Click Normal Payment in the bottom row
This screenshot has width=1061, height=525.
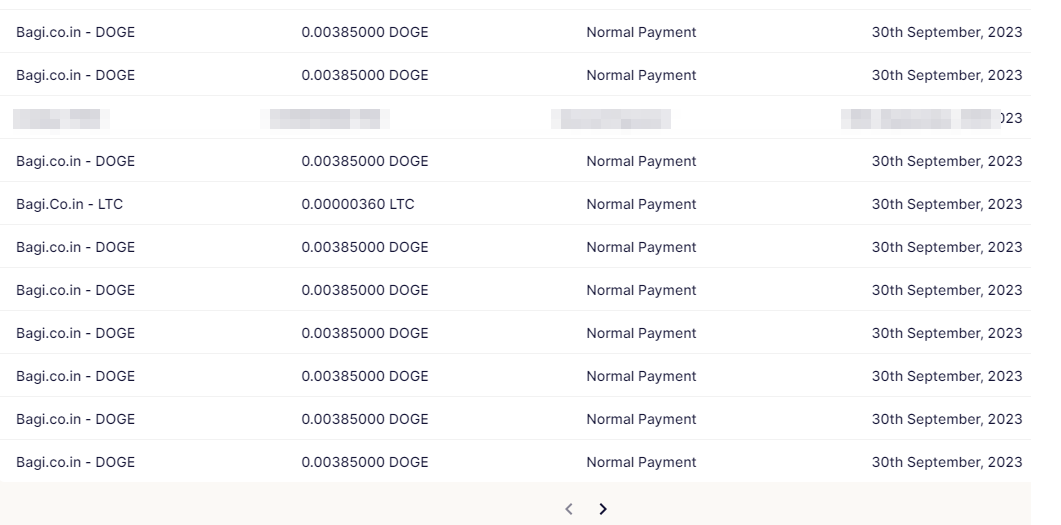coord(641,462)
